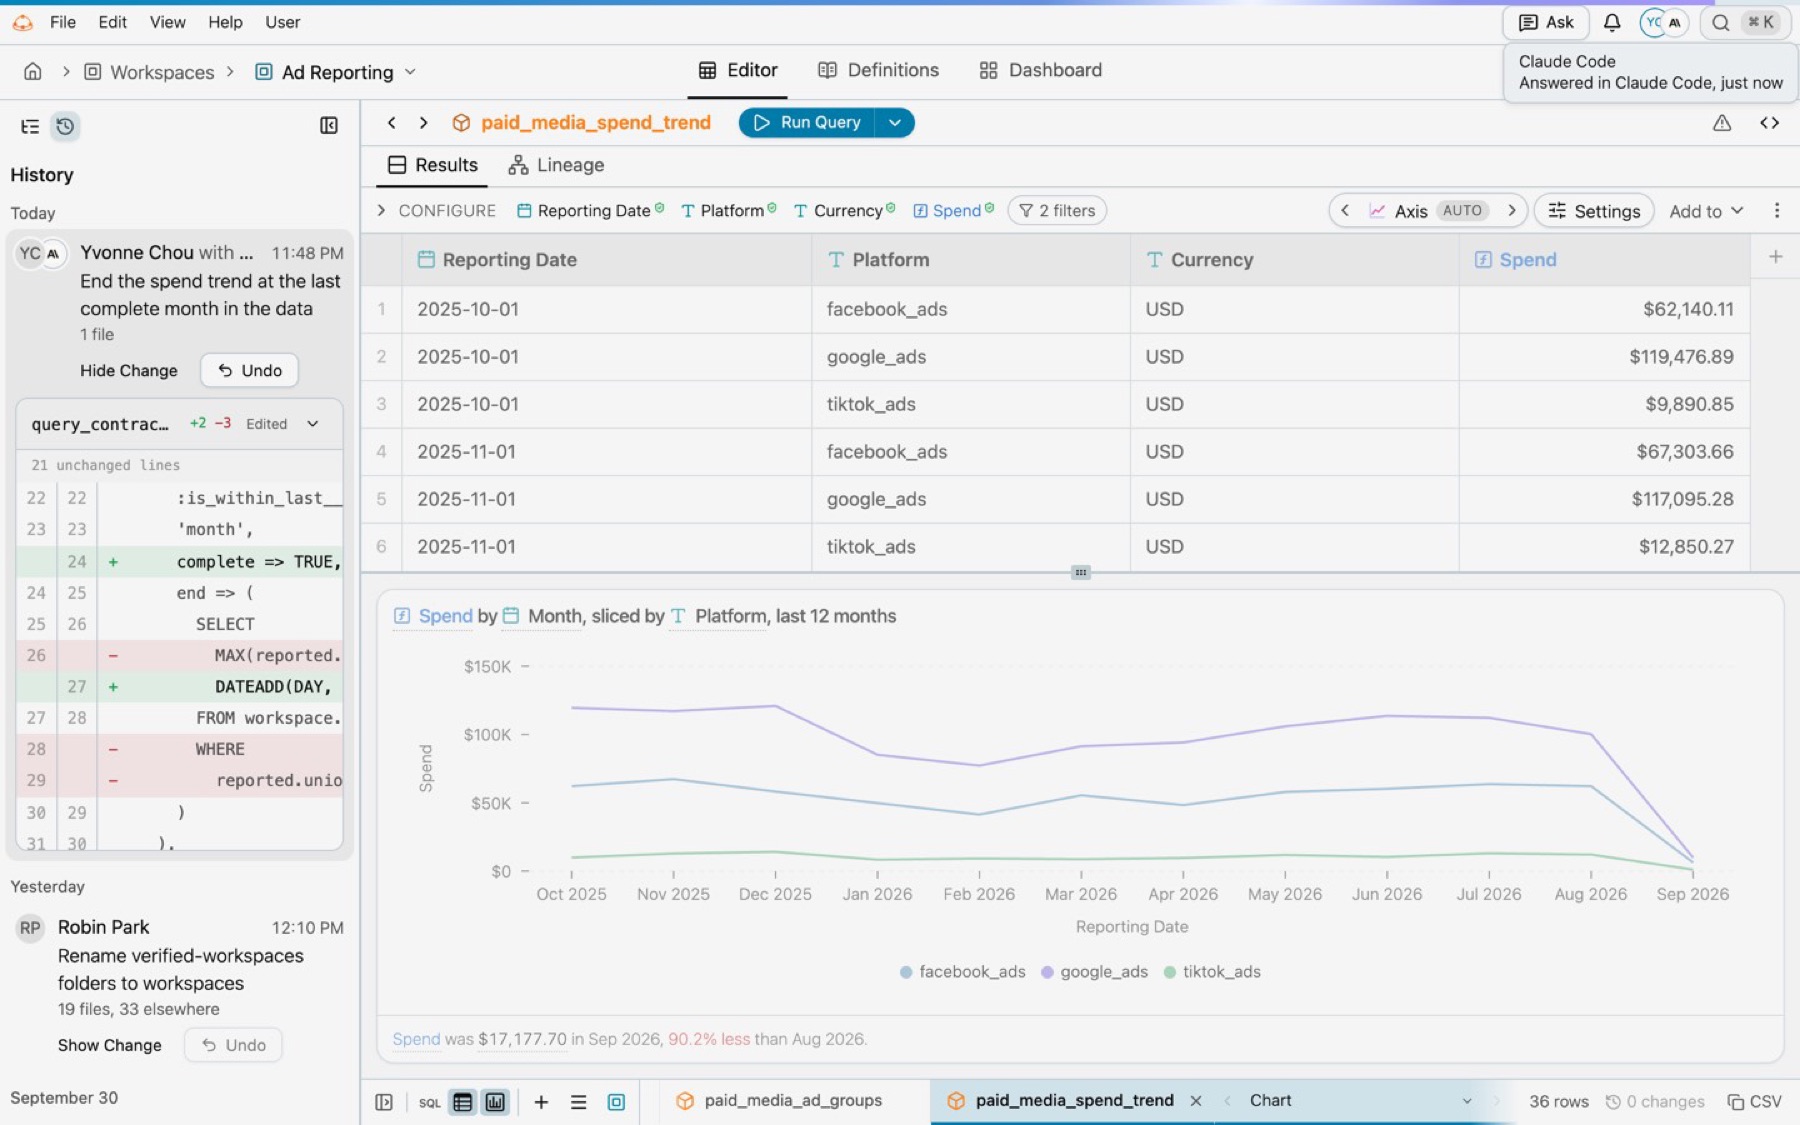Add new tab with bottom plus icon
1800x1125 pixels.
541,1101
